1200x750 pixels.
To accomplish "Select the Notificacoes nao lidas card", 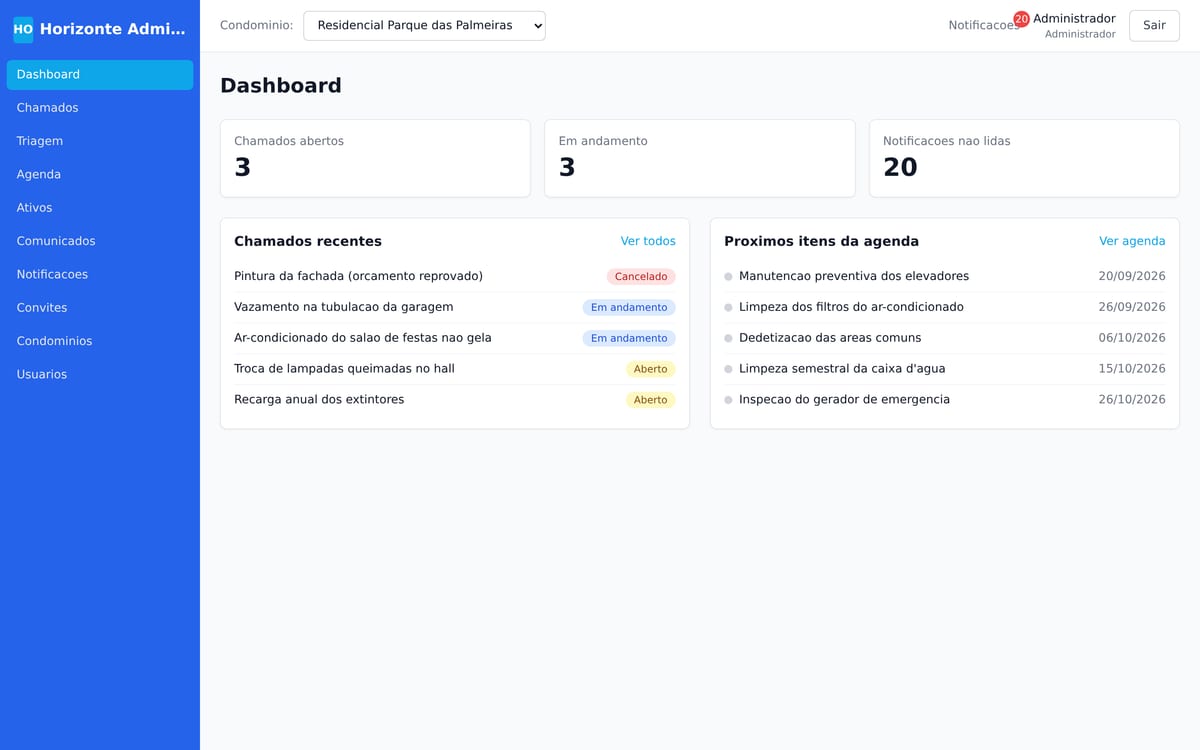I will [x=1024, y=158].
